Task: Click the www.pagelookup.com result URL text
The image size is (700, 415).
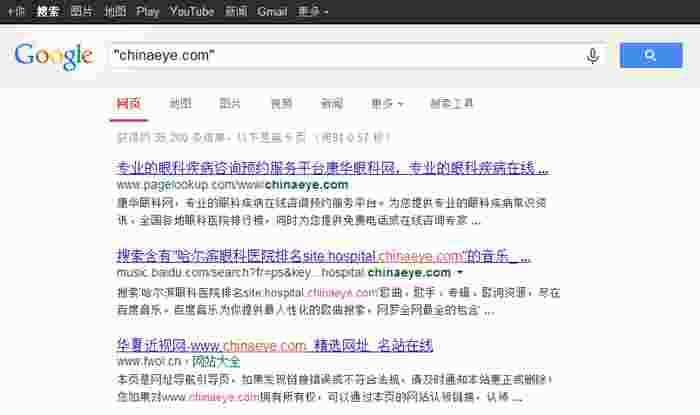Action: [233, 185]
